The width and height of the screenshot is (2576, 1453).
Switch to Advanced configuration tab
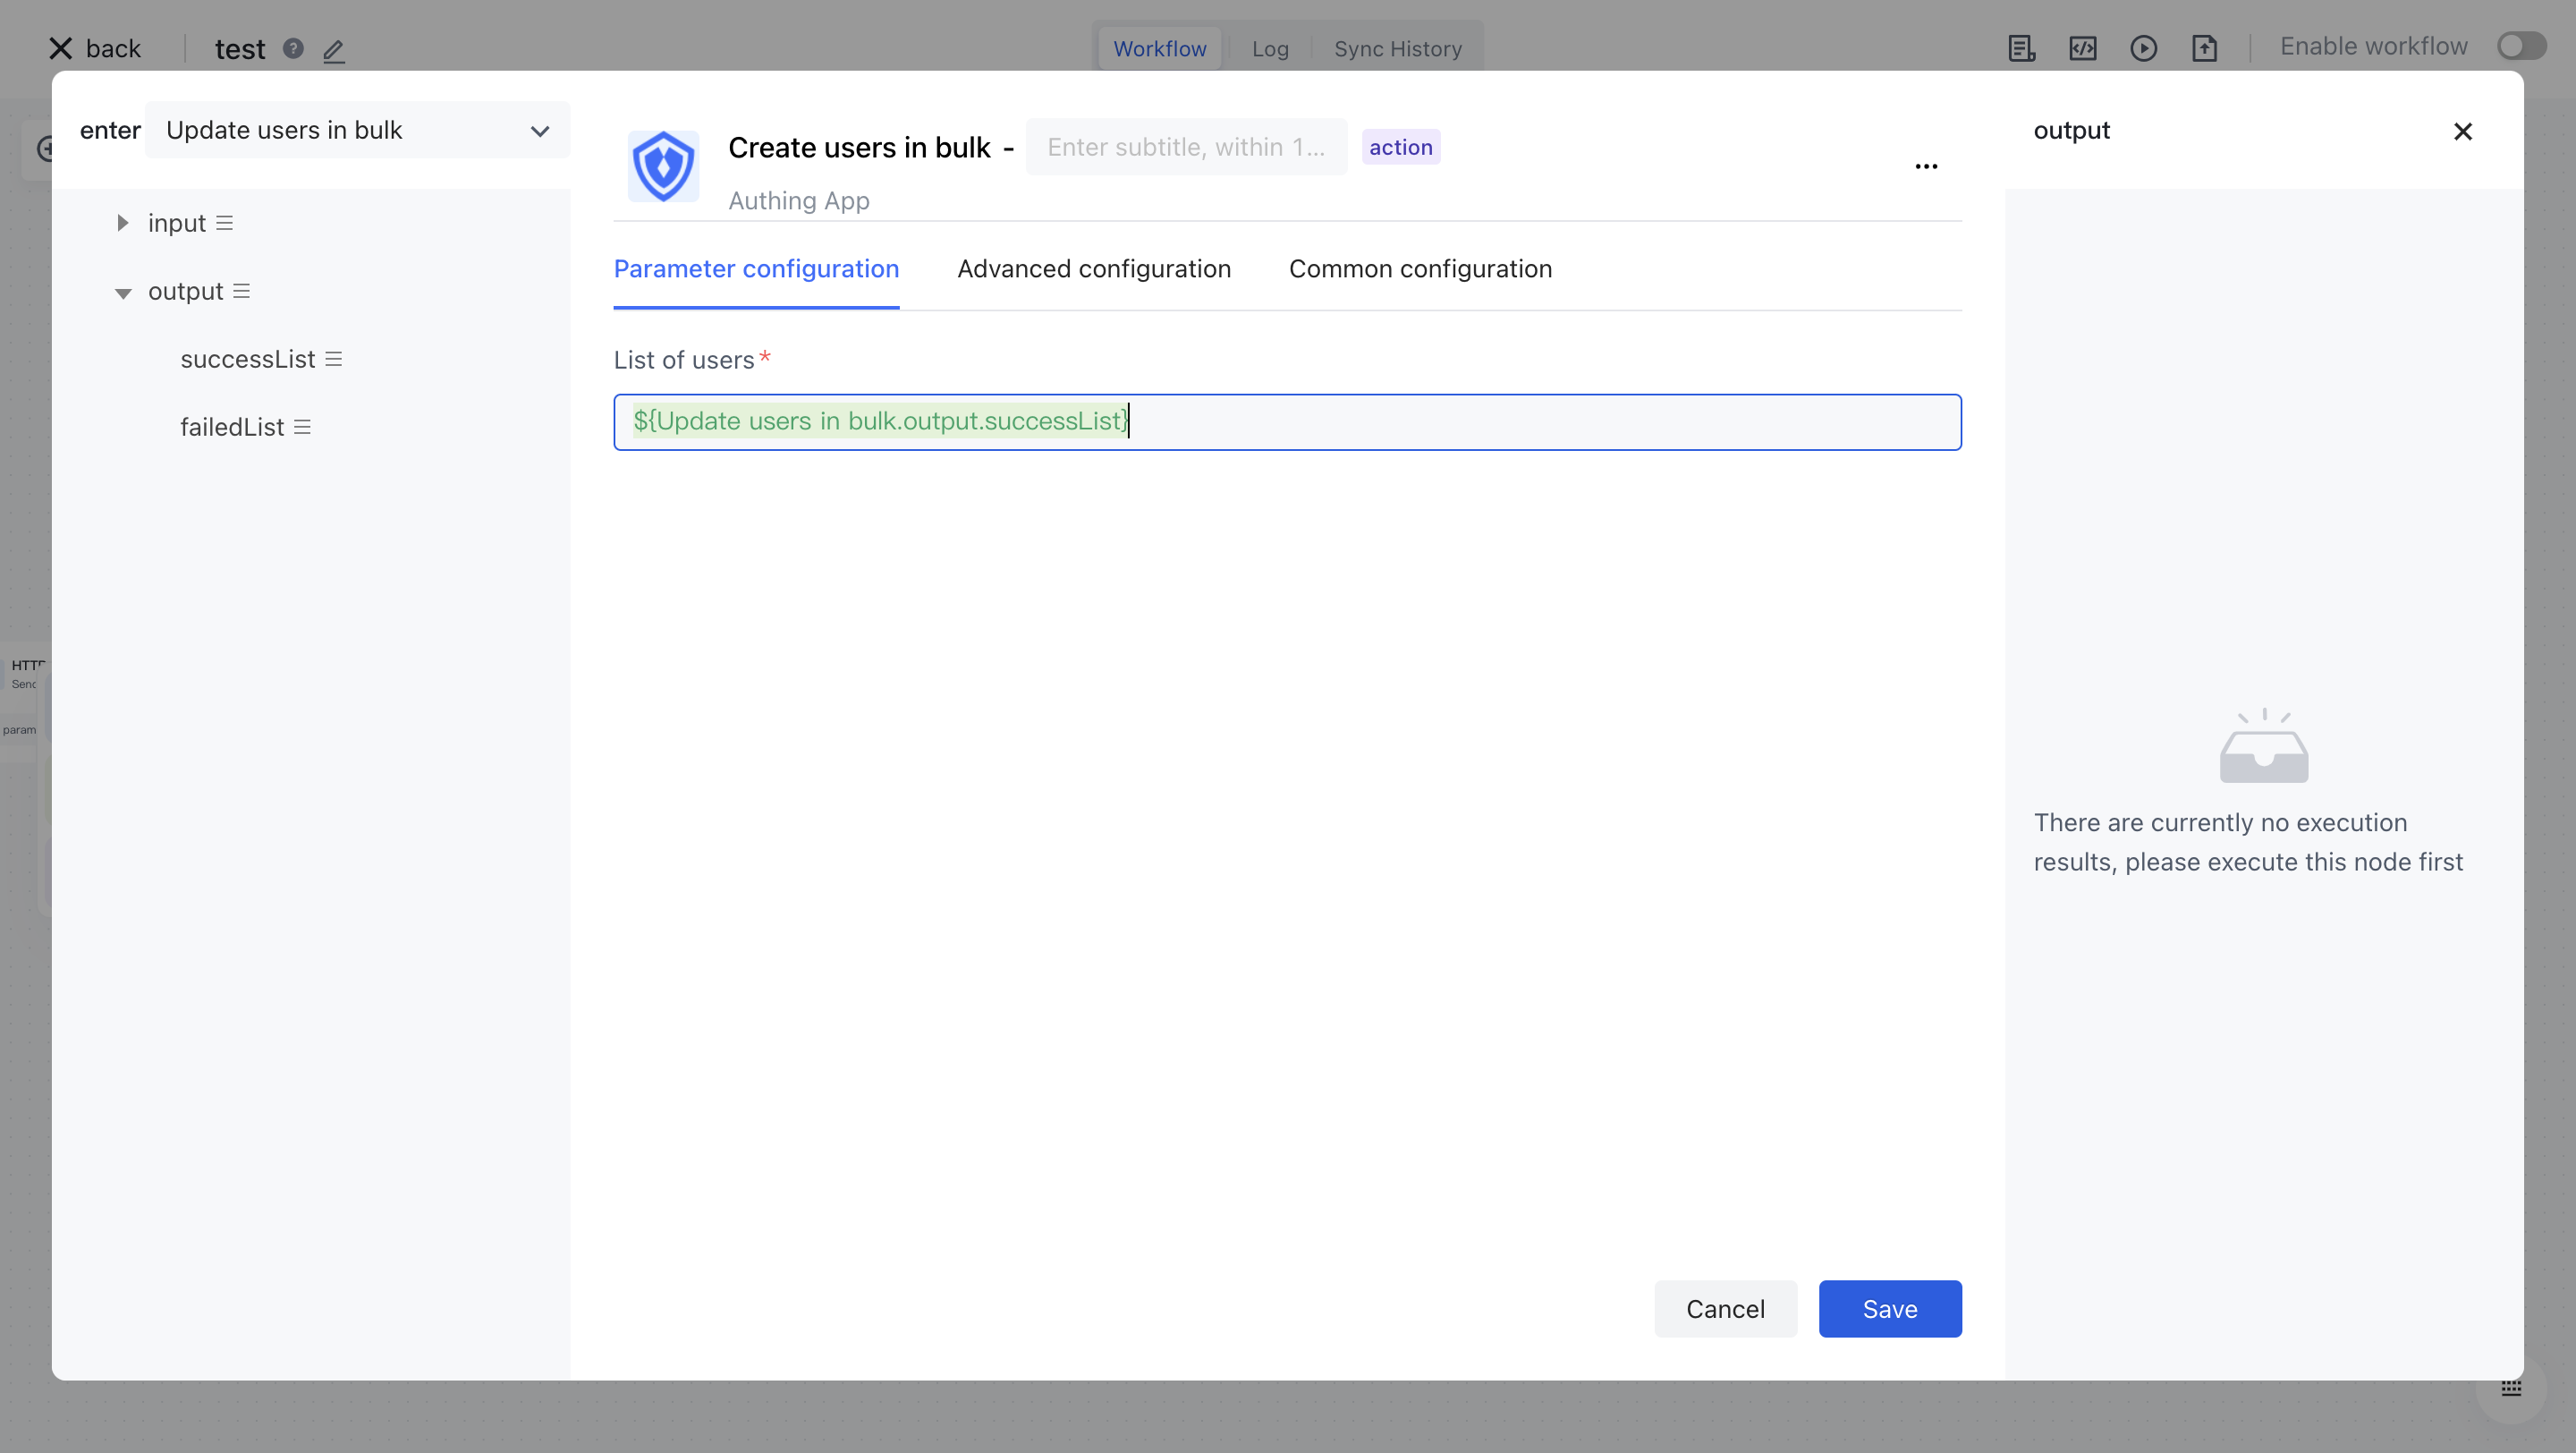1094,269
